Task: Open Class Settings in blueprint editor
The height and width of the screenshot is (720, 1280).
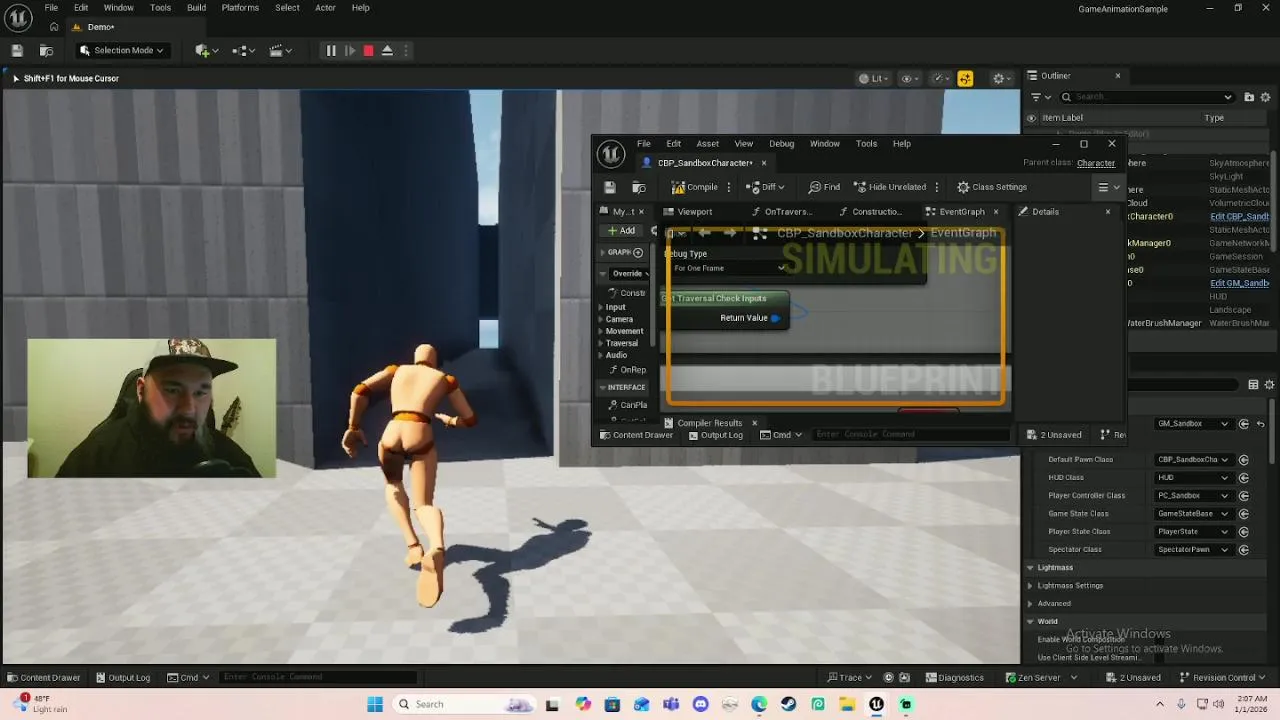Action: coord(992,187)
